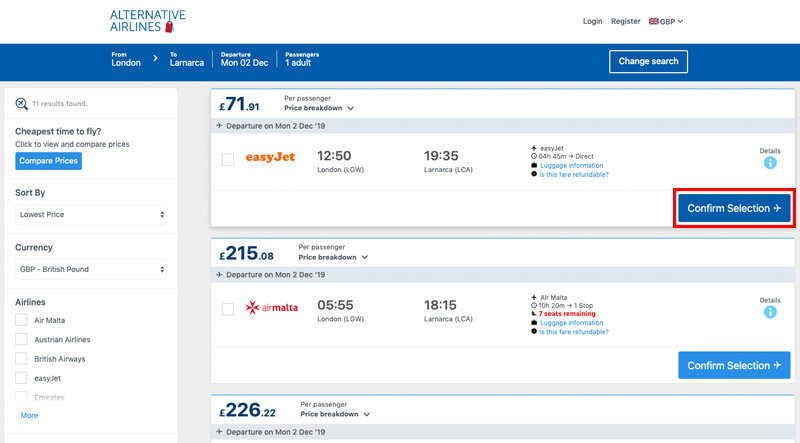Open Details info icon for Air Malta flight
The height and width of the screenshot is (443, 800).
point(770,312)
